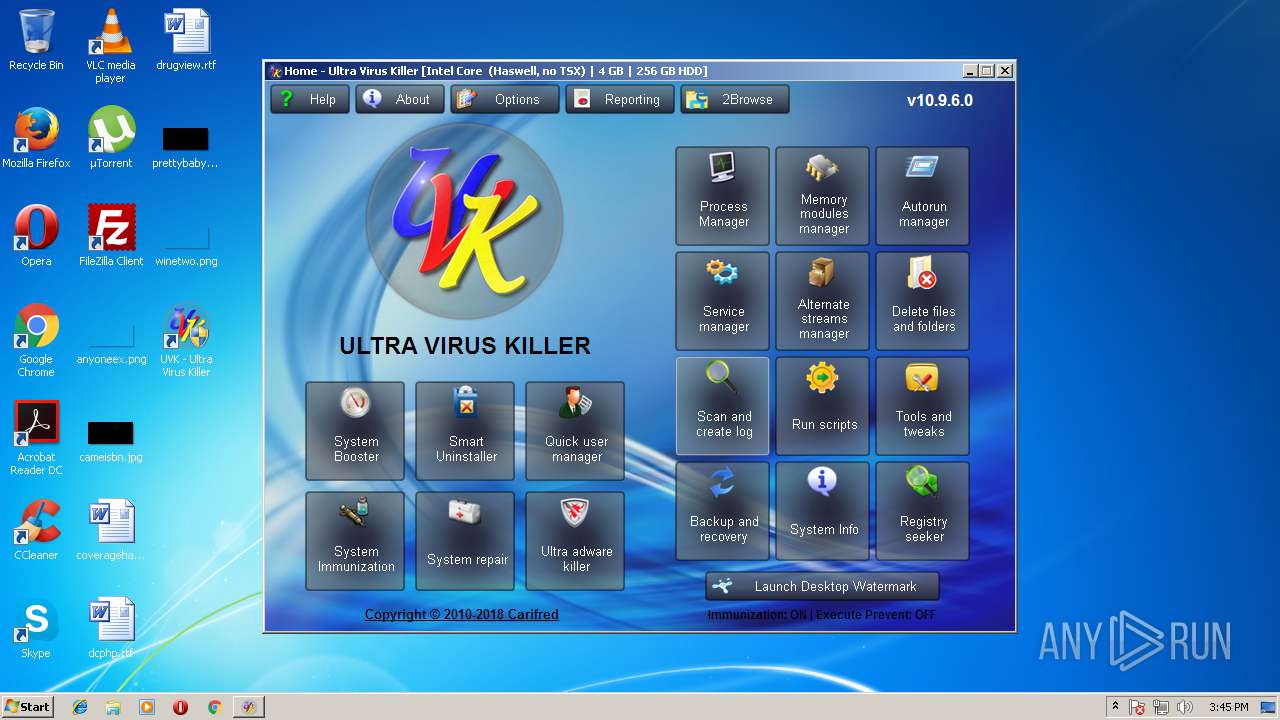Select dcphp.rtf desktop file

point(111,628)
